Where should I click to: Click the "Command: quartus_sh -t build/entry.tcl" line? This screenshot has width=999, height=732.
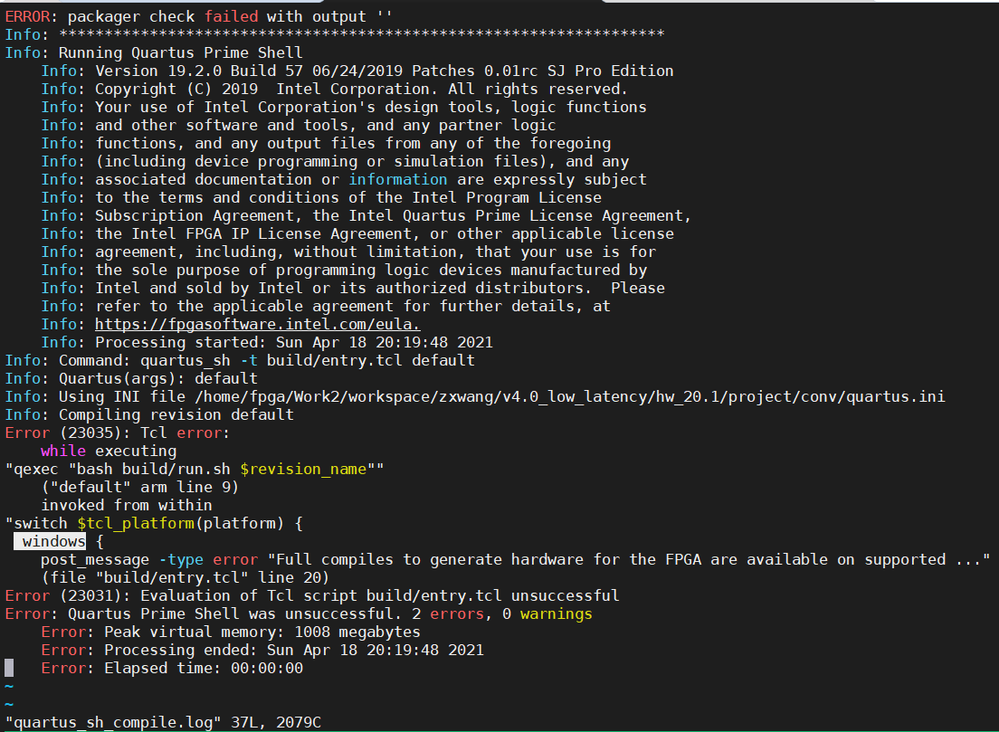(240, 361)
